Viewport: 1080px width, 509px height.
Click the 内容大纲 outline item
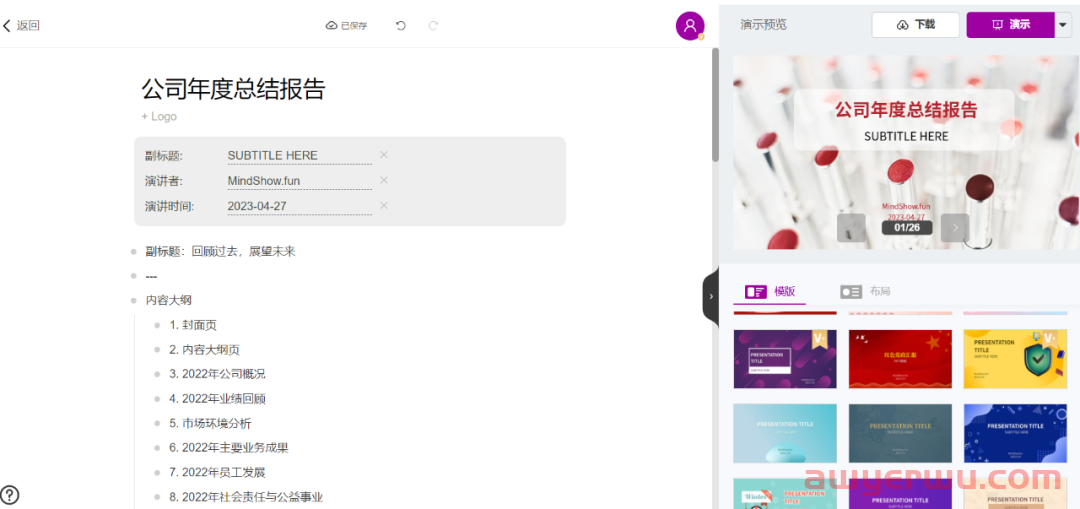[x=169, y=300]
